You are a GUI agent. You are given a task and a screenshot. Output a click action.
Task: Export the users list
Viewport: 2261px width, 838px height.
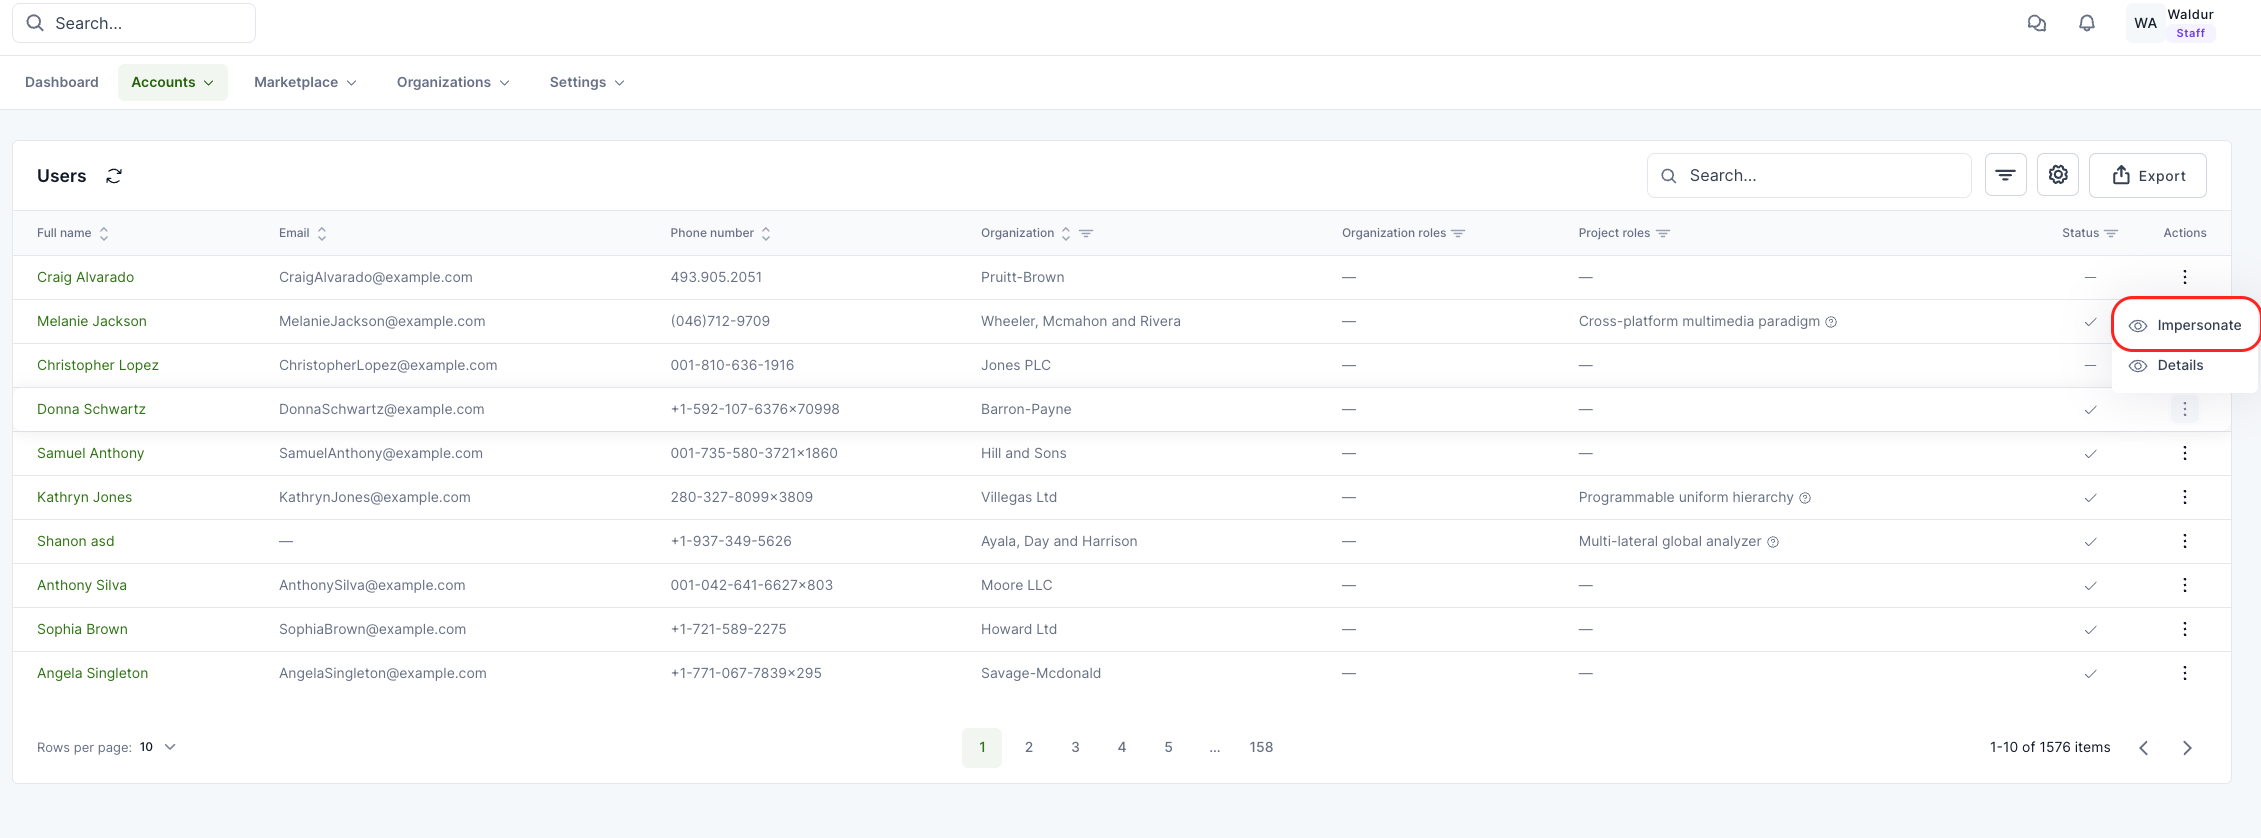2147,175
